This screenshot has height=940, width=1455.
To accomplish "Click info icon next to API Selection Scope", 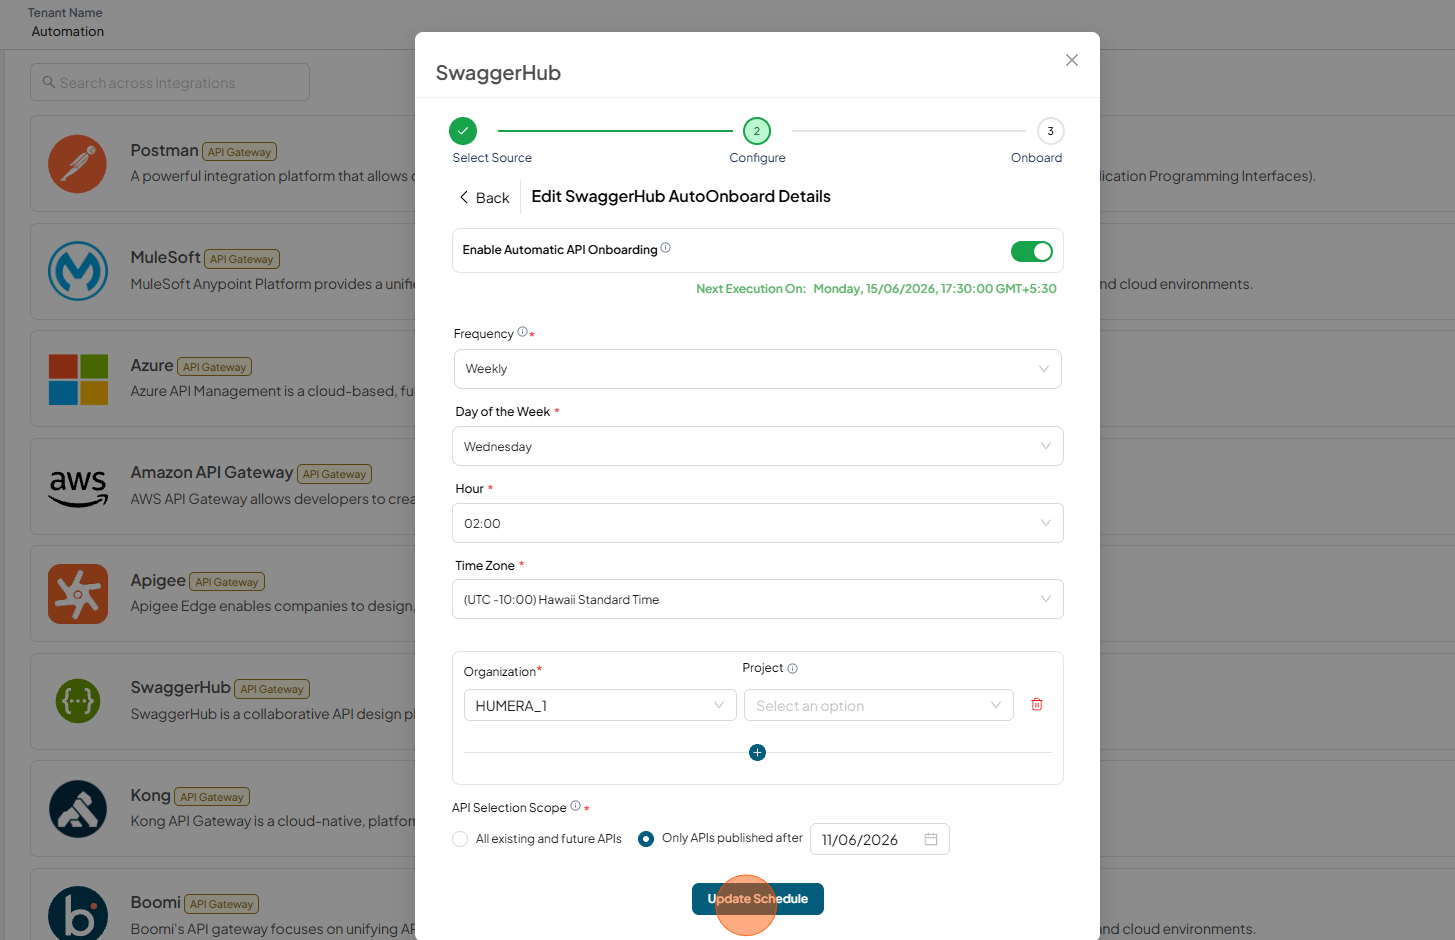I will coord(575,806).
